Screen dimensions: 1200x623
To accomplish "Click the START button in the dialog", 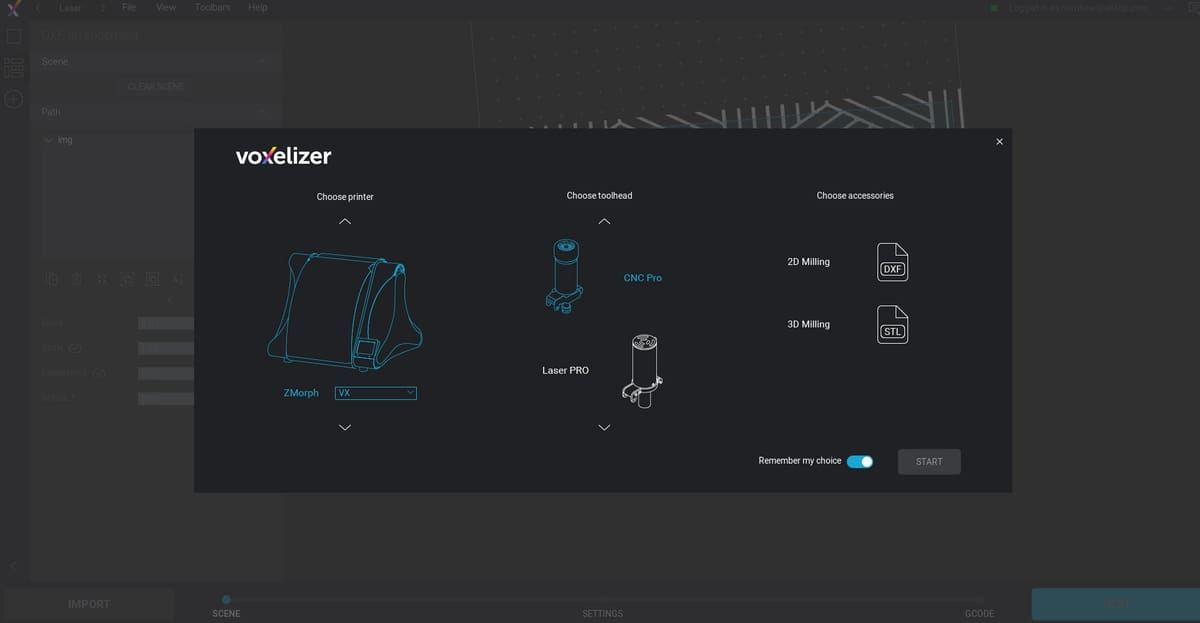I will click(x=929, y=461).
